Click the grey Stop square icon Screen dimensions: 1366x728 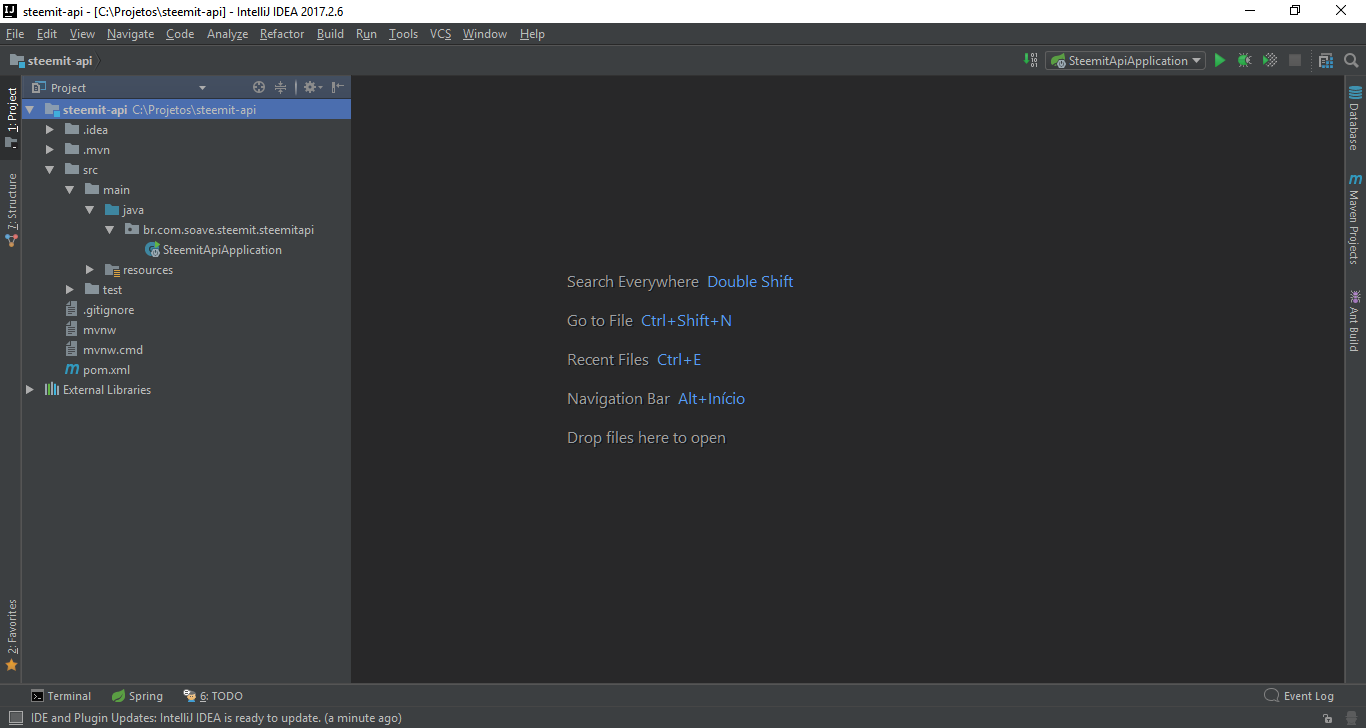coord(1295,61)
